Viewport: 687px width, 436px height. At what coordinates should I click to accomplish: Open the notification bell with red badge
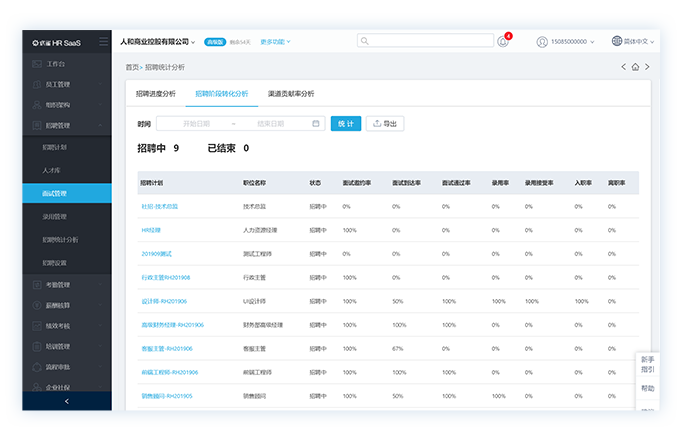coord(504,41)
